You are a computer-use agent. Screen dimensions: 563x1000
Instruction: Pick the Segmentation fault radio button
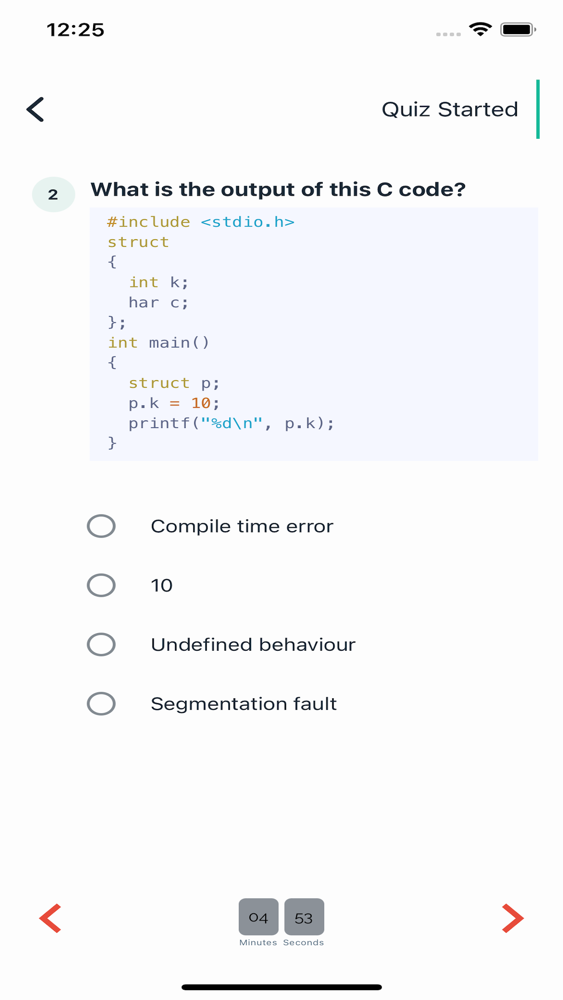(x=101, y=703)
